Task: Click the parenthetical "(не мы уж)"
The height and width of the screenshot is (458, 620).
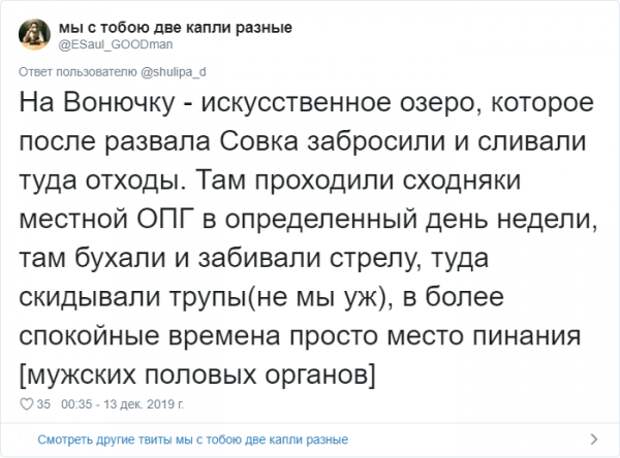Action: pos(318,297)
